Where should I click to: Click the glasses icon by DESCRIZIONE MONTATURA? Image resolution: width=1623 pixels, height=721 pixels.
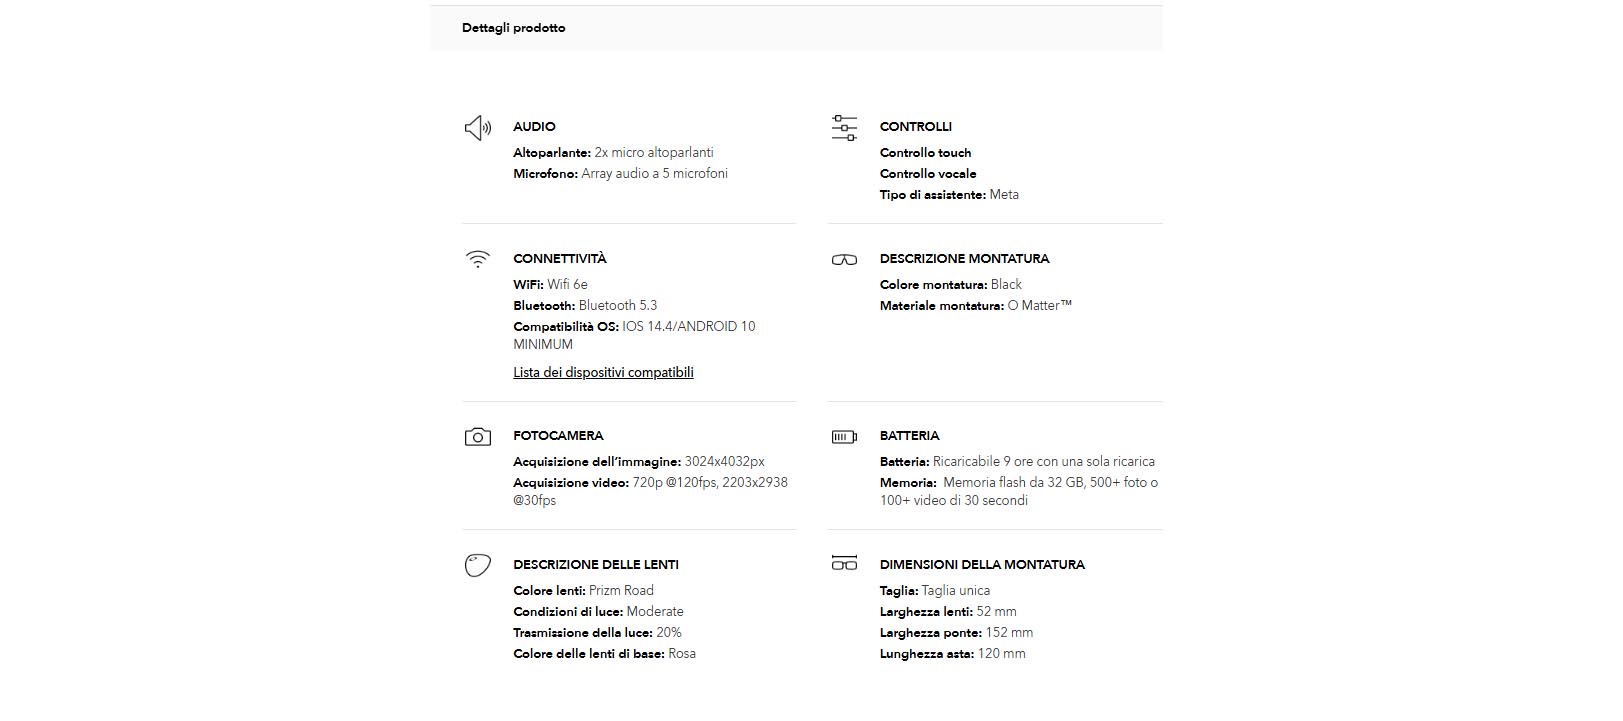[x=844, y=260]
